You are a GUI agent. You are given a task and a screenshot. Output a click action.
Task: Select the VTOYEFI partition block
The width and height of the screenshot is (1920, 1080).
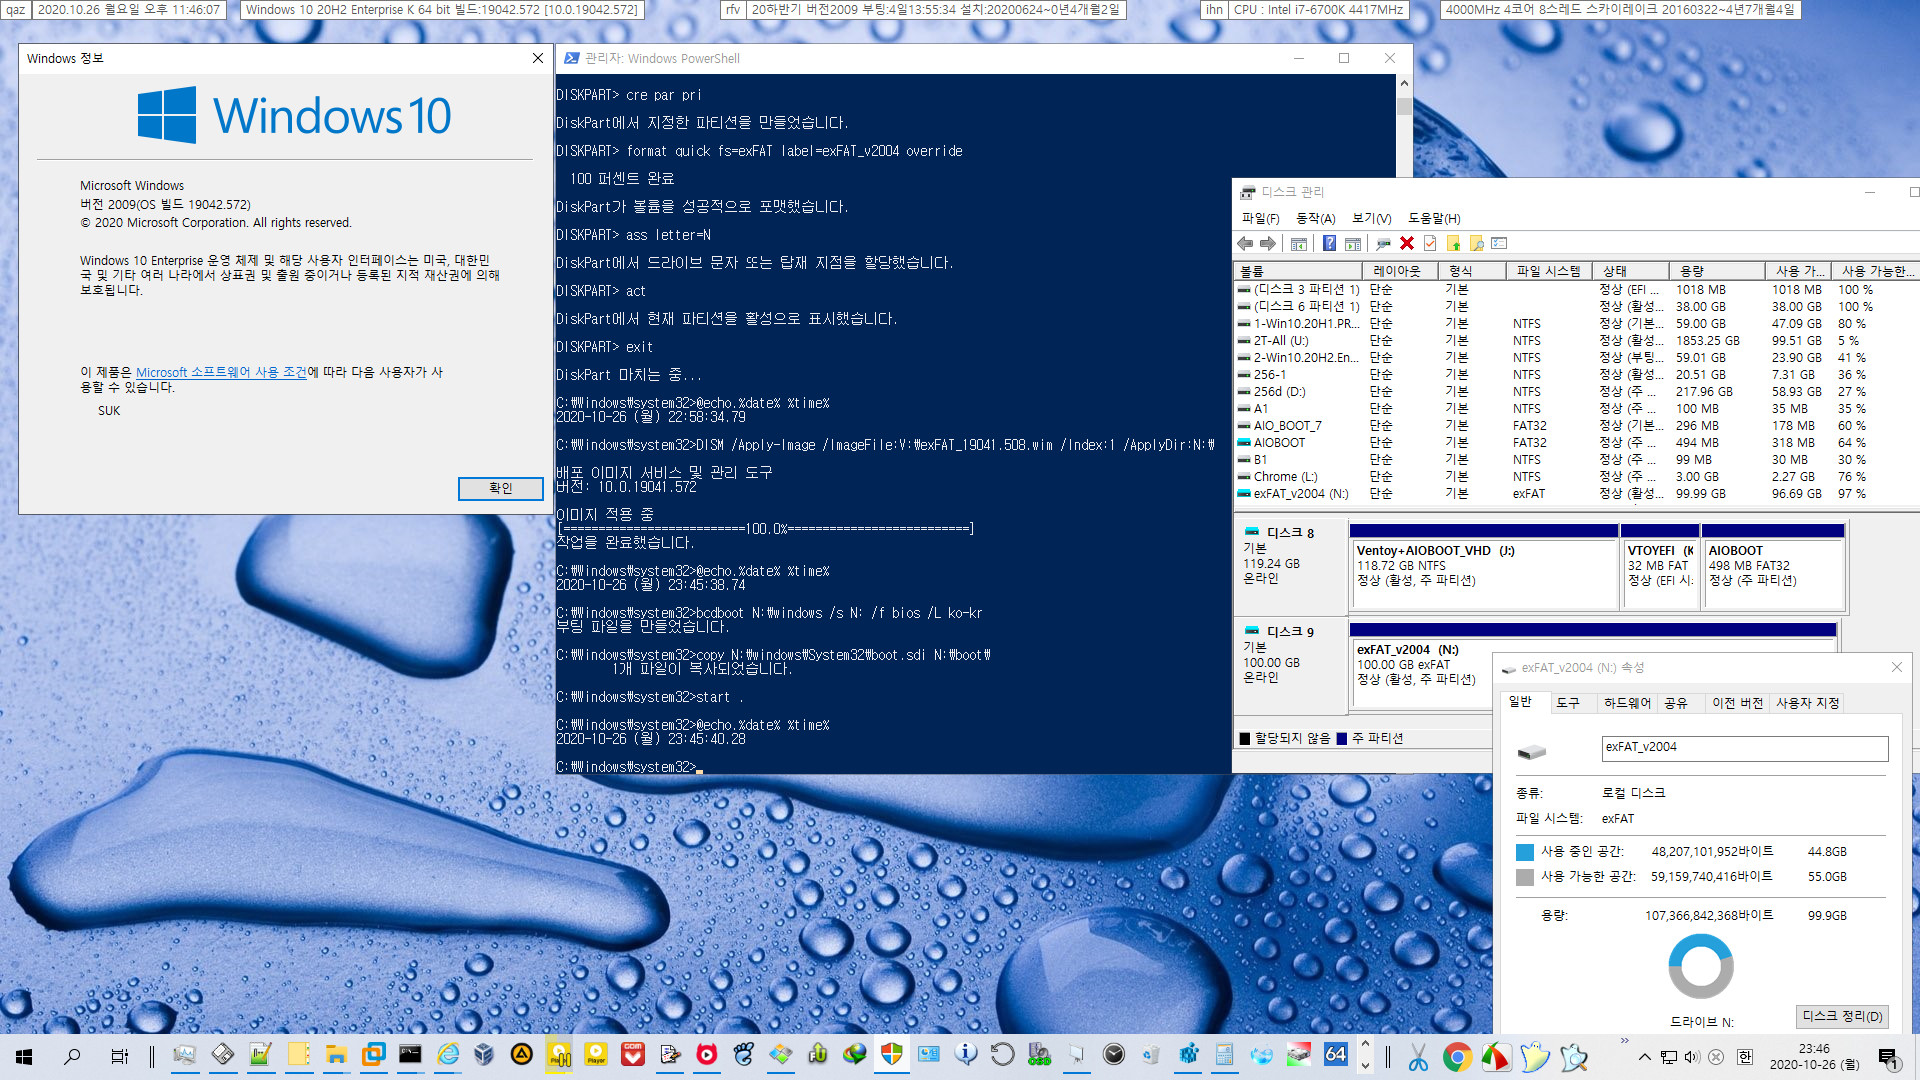[1660, 567]
